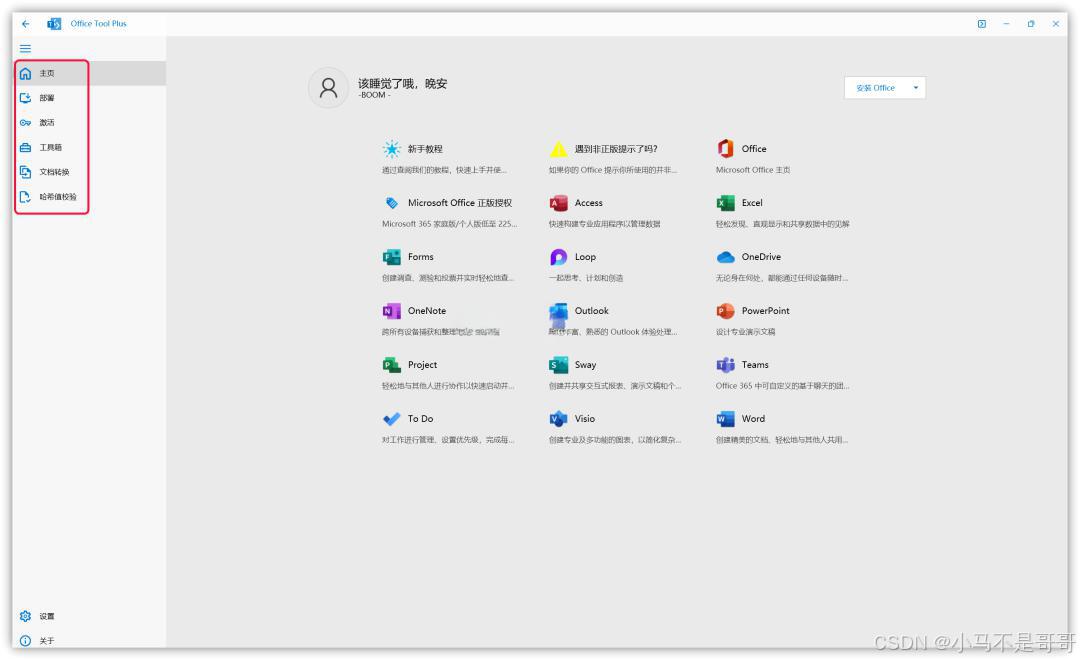Click the Office Tool Plus logo
The height and width of the screenshot is (660, 1080).
click(x=54, y=23)
